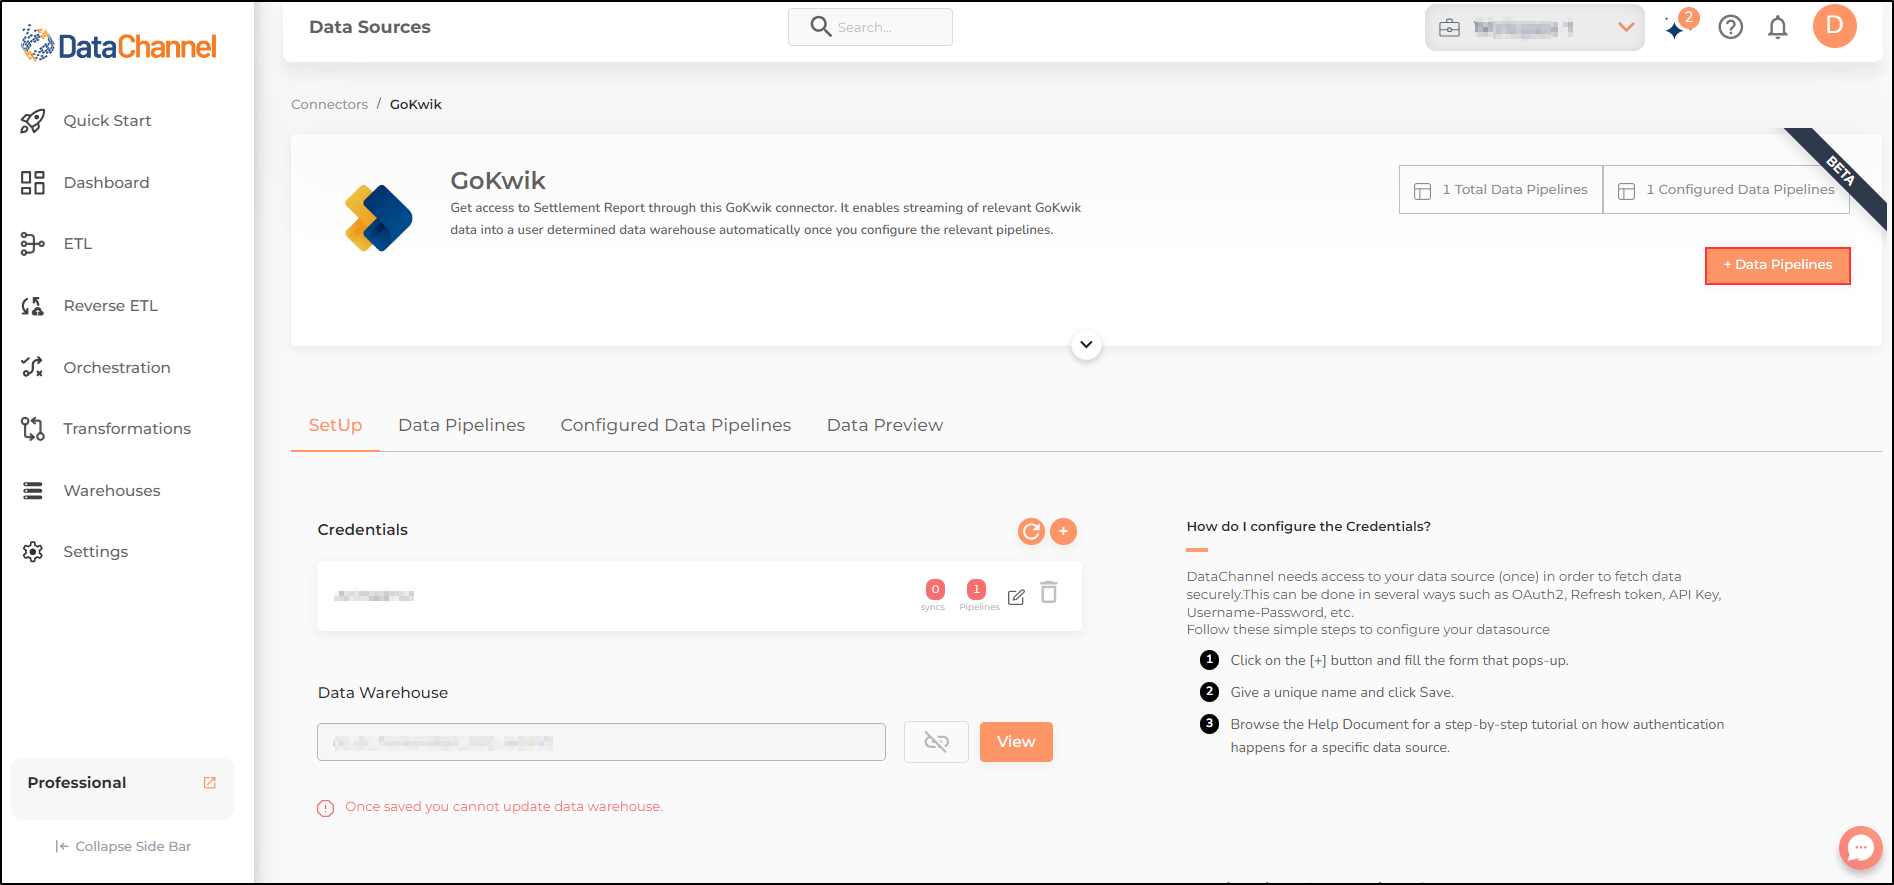Screen dimensions: 1894x885
Task: Click the DataChannel logo
Action: pyautogui.click(x=118, y=45)
